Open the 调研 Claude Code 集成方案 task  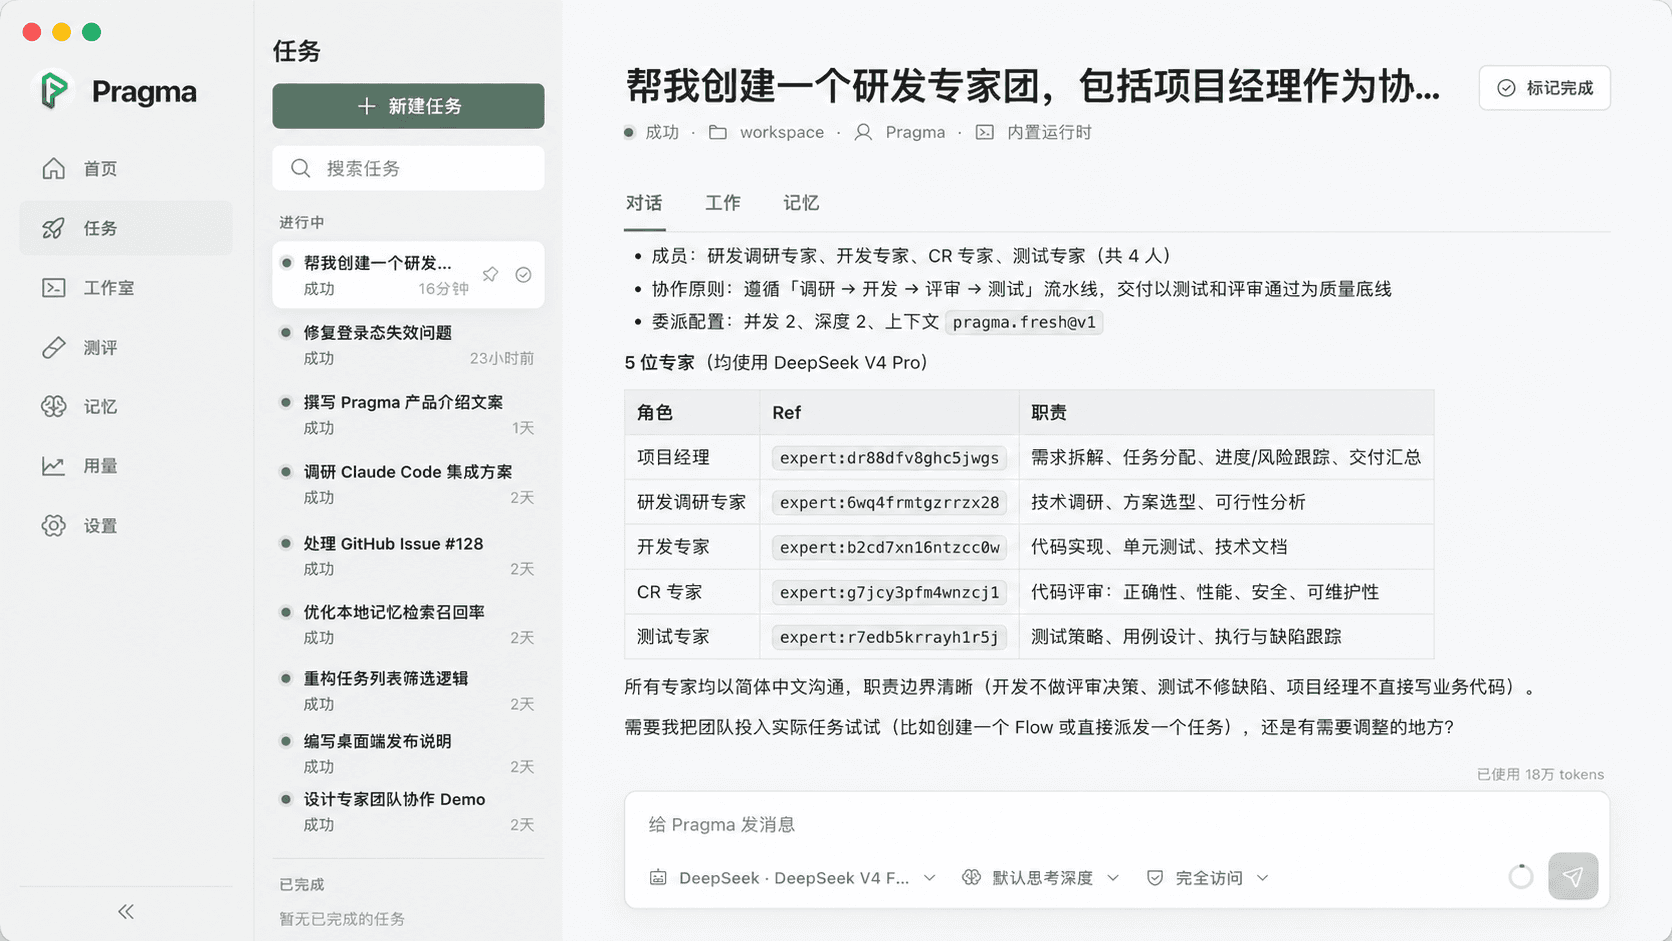408,484
